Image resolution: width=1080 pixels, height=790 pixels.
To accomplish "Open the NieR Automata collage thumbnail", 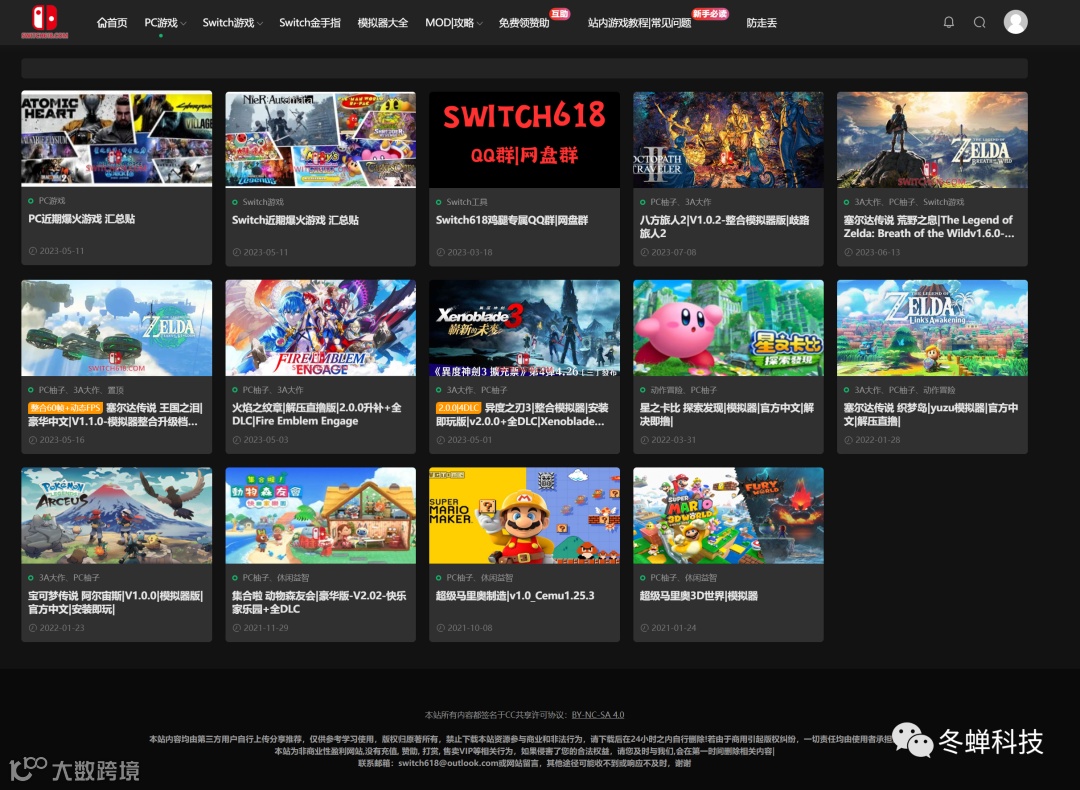I will [320, 139].
